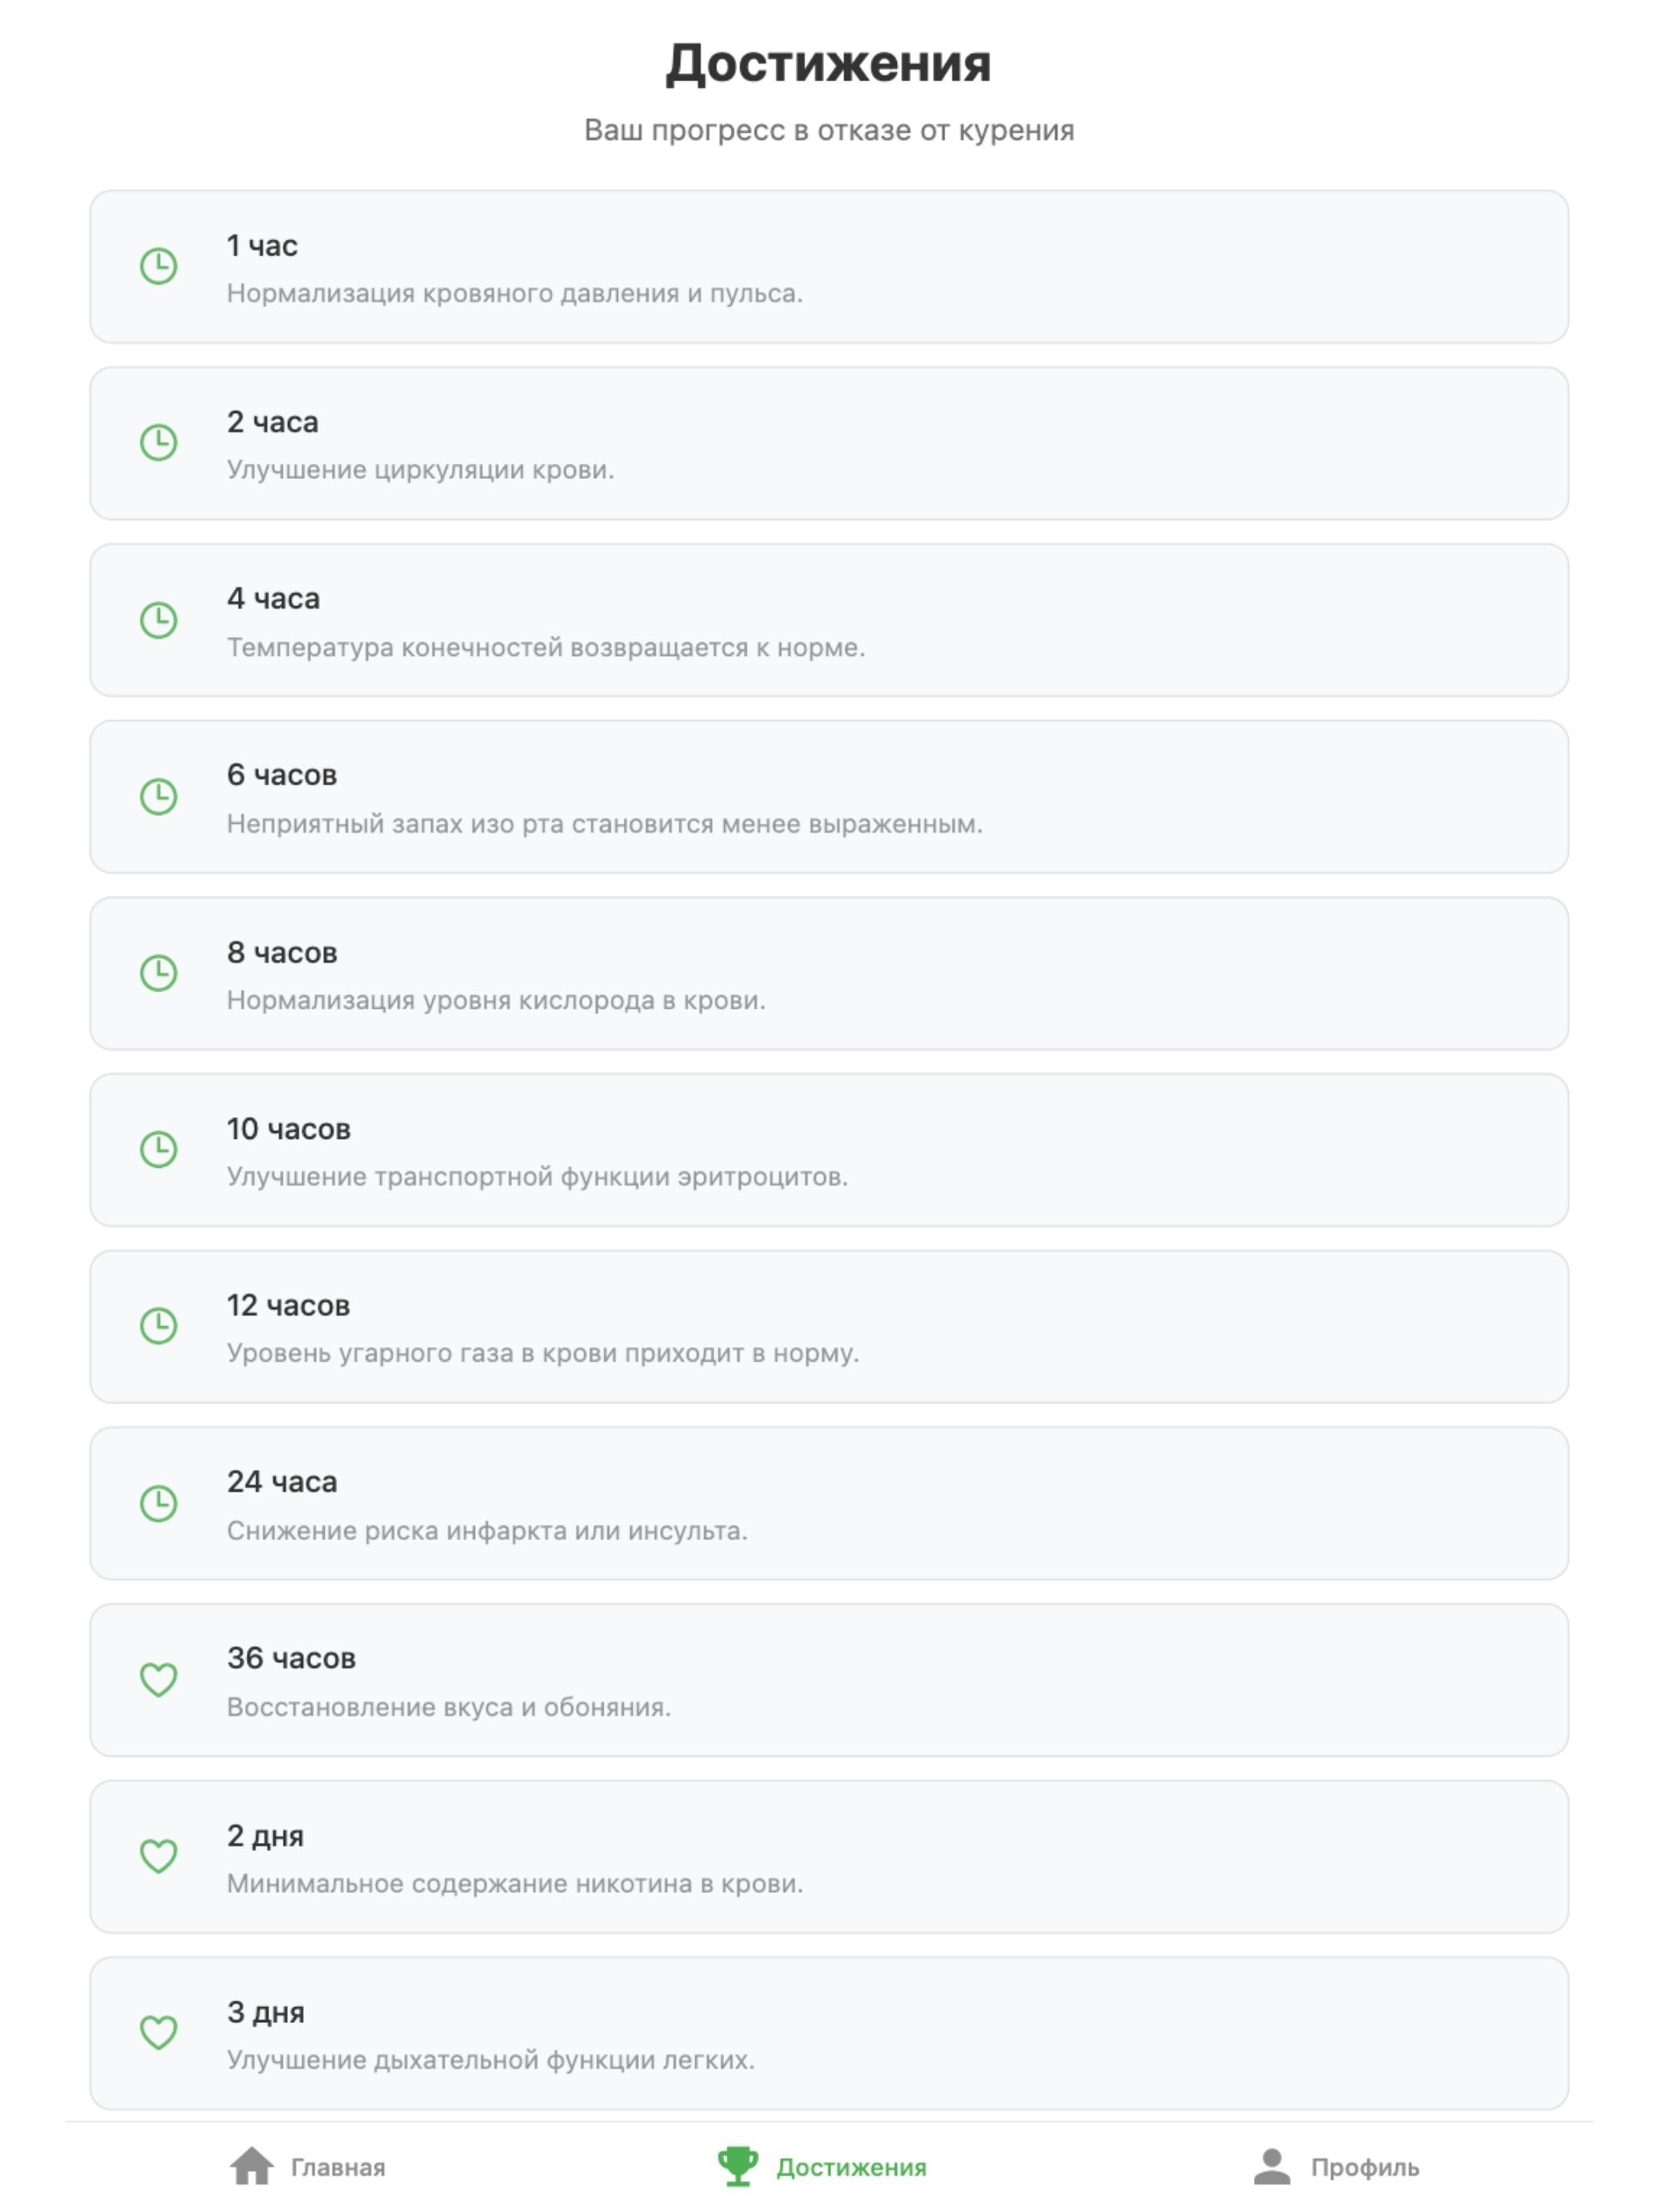Click the house icon for Главная
The width and height of the screenshot is (1659, 2212).
click(252, 2166)
